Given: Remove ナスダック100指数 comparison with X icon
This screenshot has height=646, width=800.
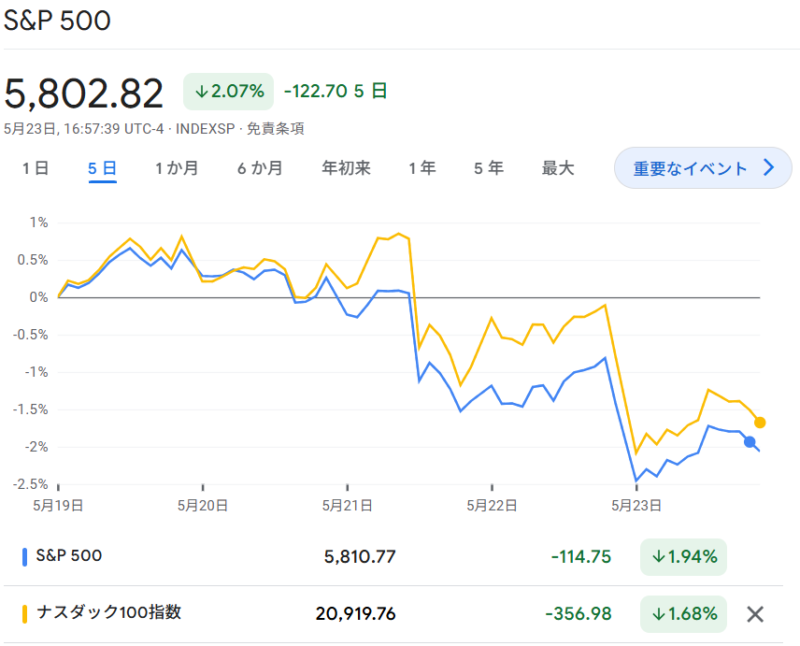Looking at the screenshot, I should coord(755,614).
